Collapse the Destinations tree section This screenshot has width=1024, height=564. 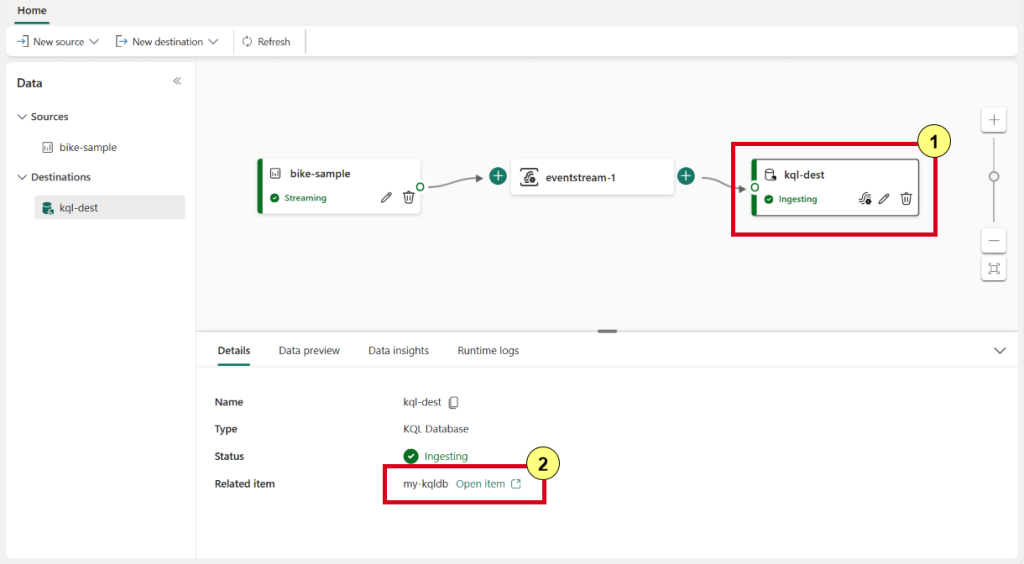[22, 177]
